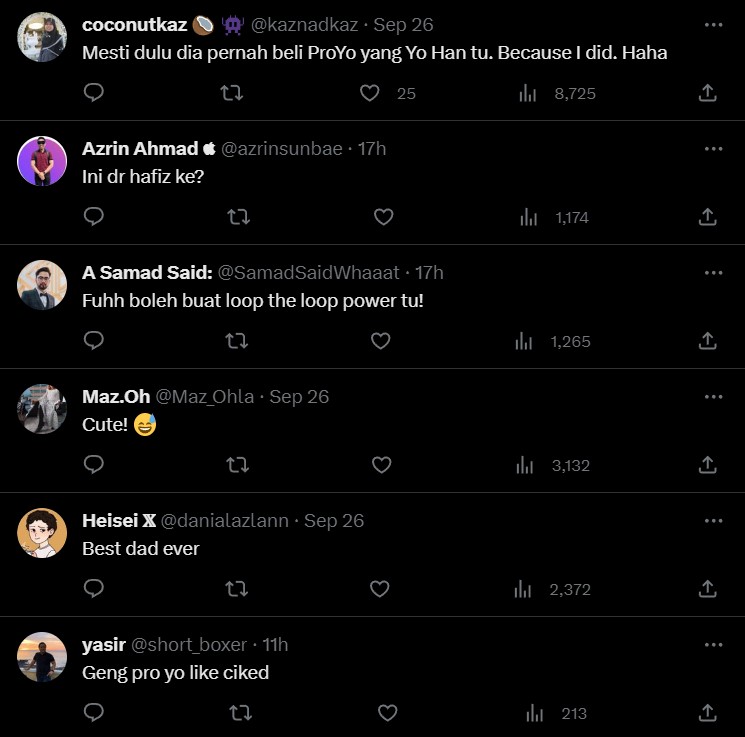Share Azrin Ahmad's tweet

[707, 217]
